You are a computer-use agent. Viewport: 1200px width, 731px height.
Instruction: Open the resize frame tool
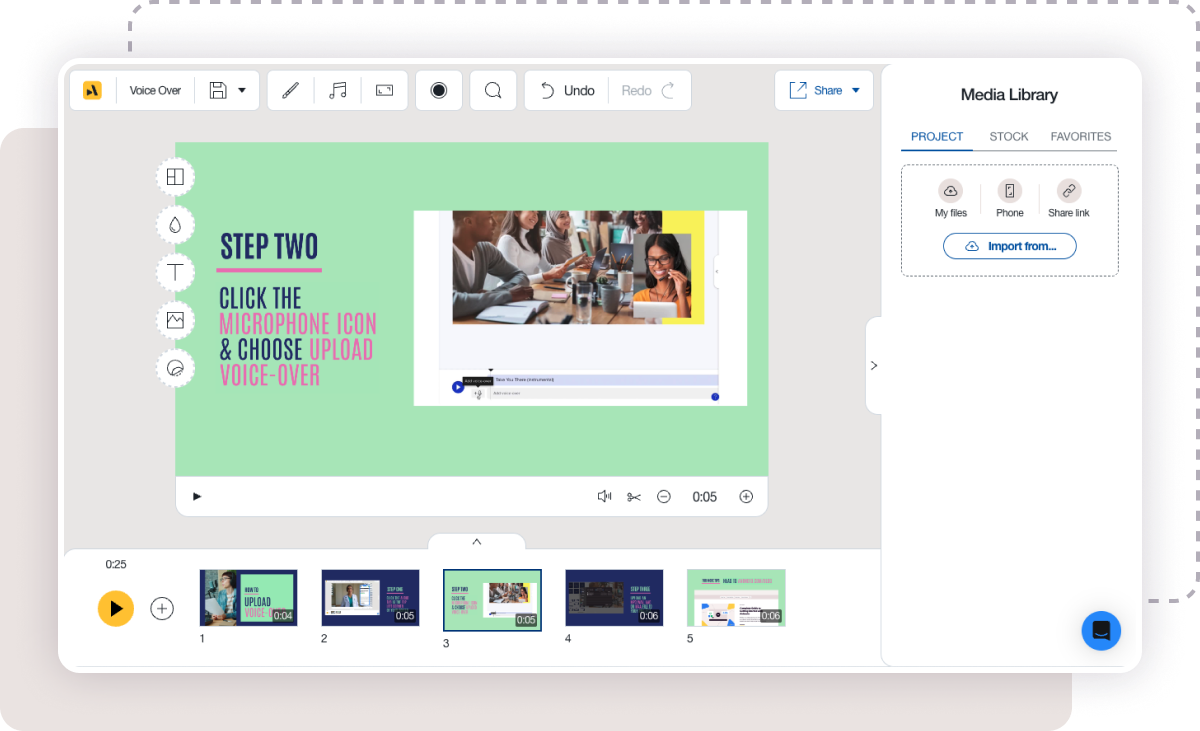pos(384,90)
